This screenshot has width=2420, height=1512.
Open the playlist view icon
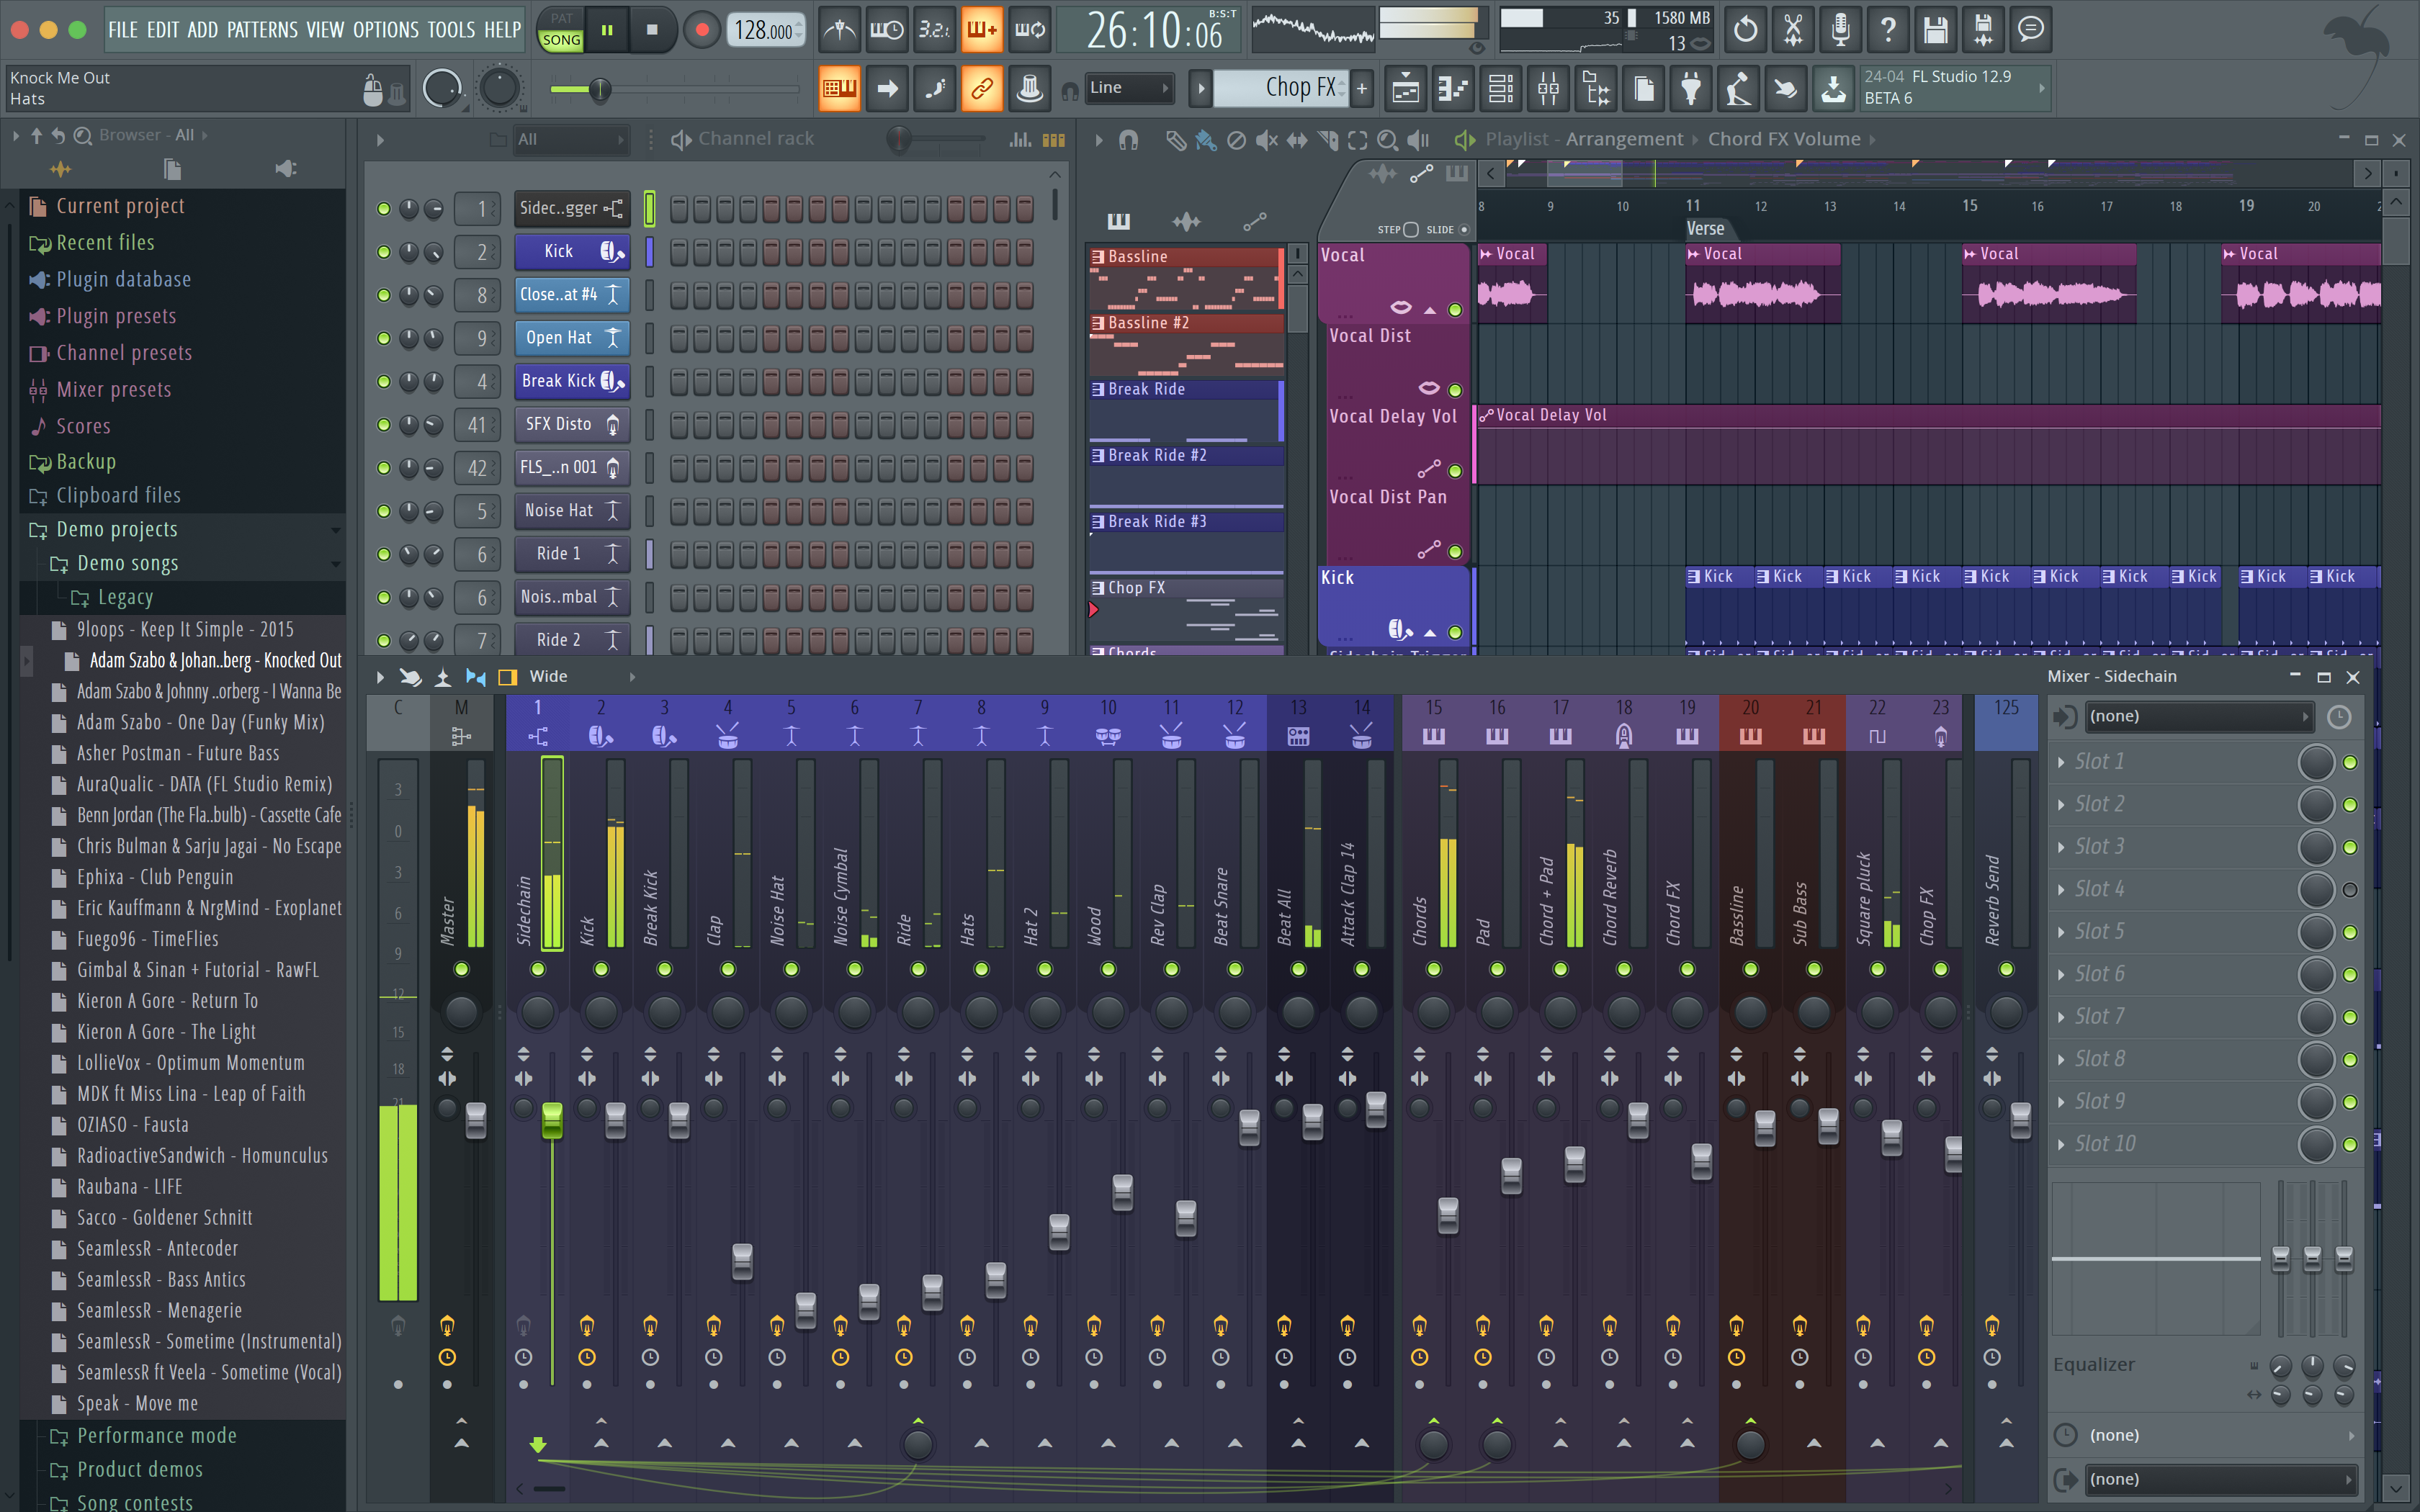(1405, 89)
